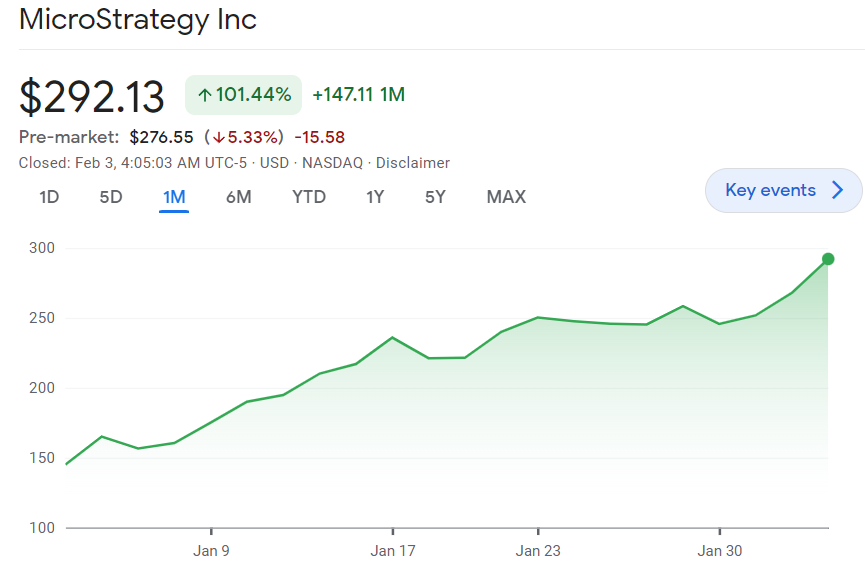Select the 1M time range tab
Image resolution: width=865 pixels, height=572 pixels.
pos(174,197)
